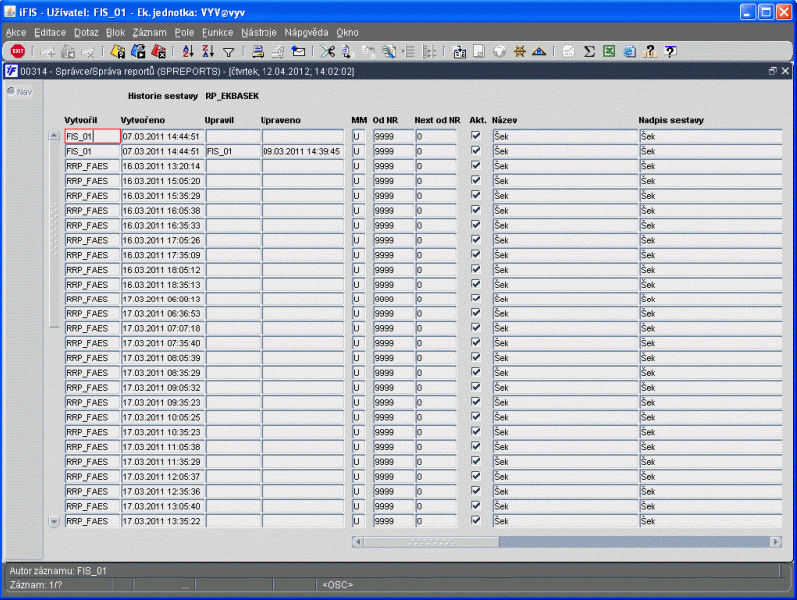Open the Nástroje menu
797x600 pixels.
click(x=259, y=33)
